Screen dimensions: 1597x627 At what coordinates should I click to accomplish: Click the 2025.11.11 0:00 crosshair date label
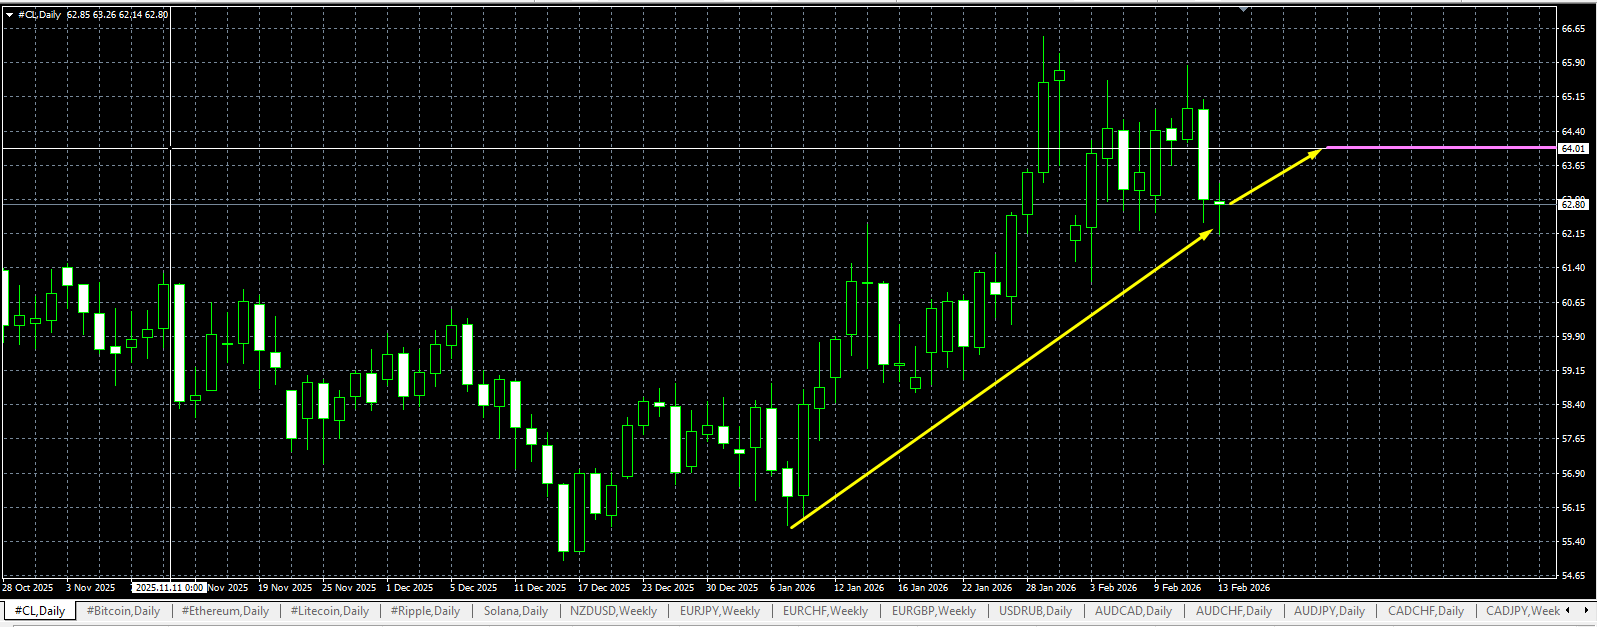pyautogui.click(x=170, y=588)
